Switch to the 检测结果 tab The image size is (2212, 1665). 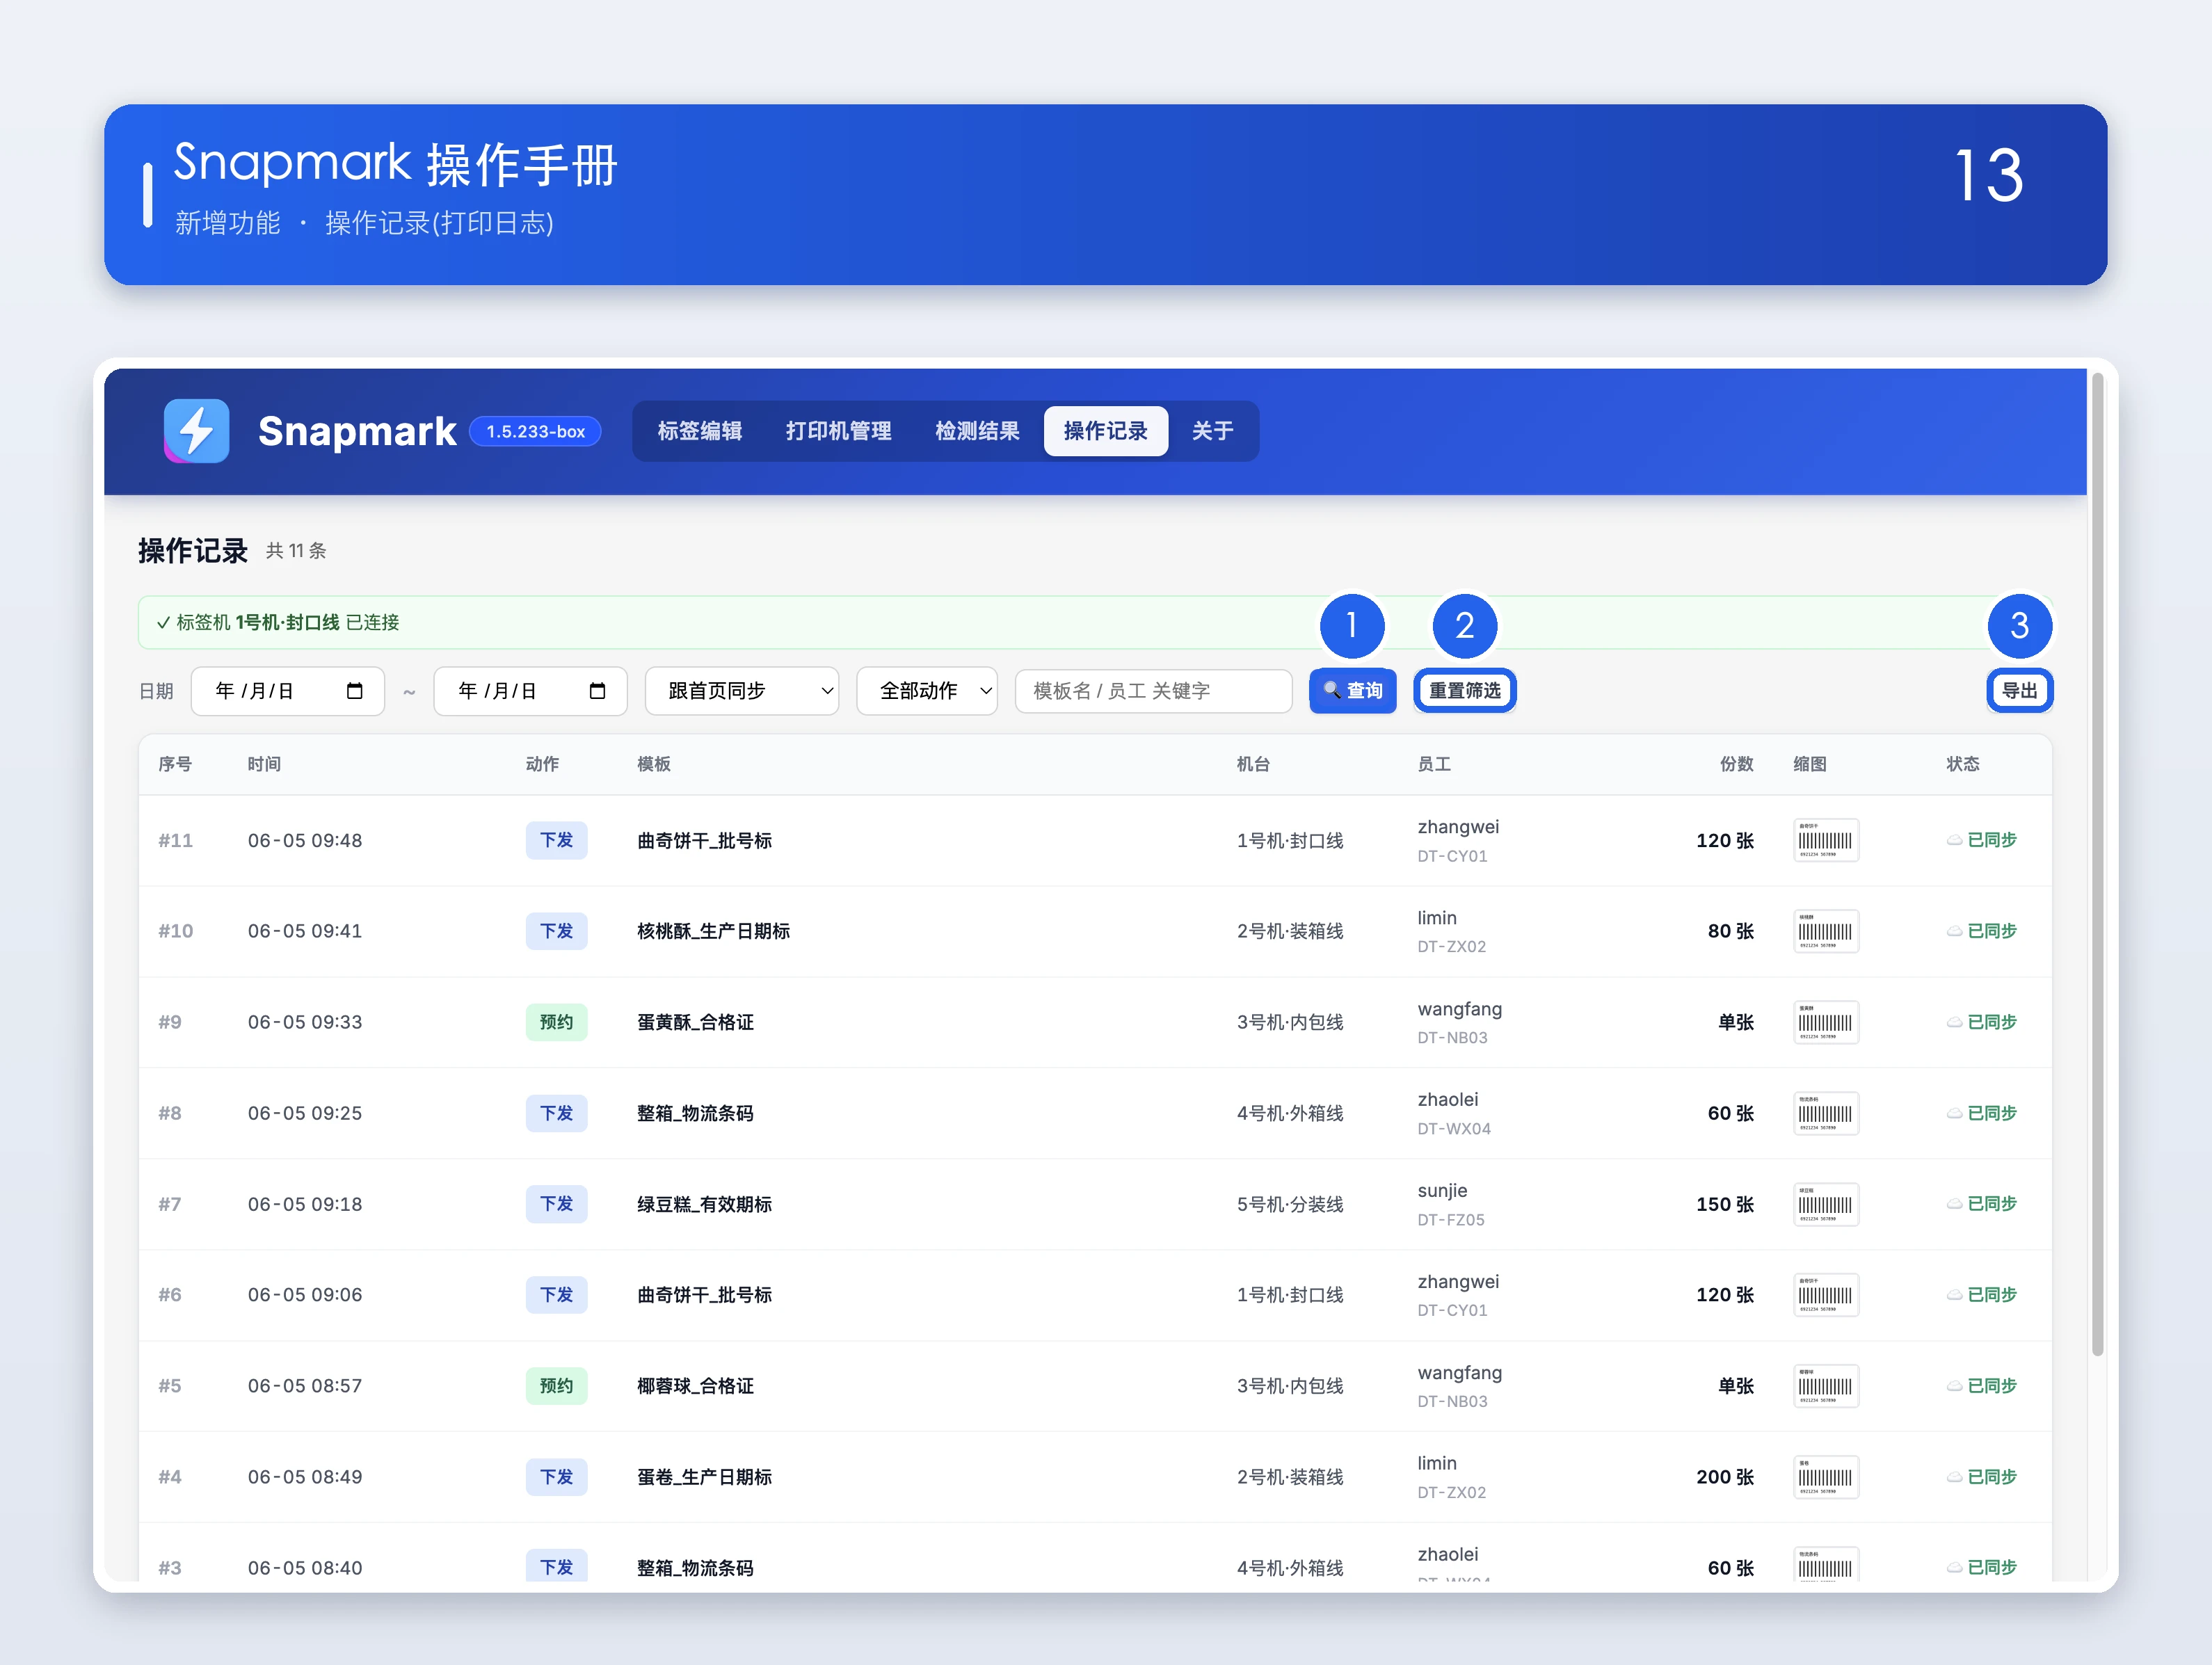click(x=977, y=431)
